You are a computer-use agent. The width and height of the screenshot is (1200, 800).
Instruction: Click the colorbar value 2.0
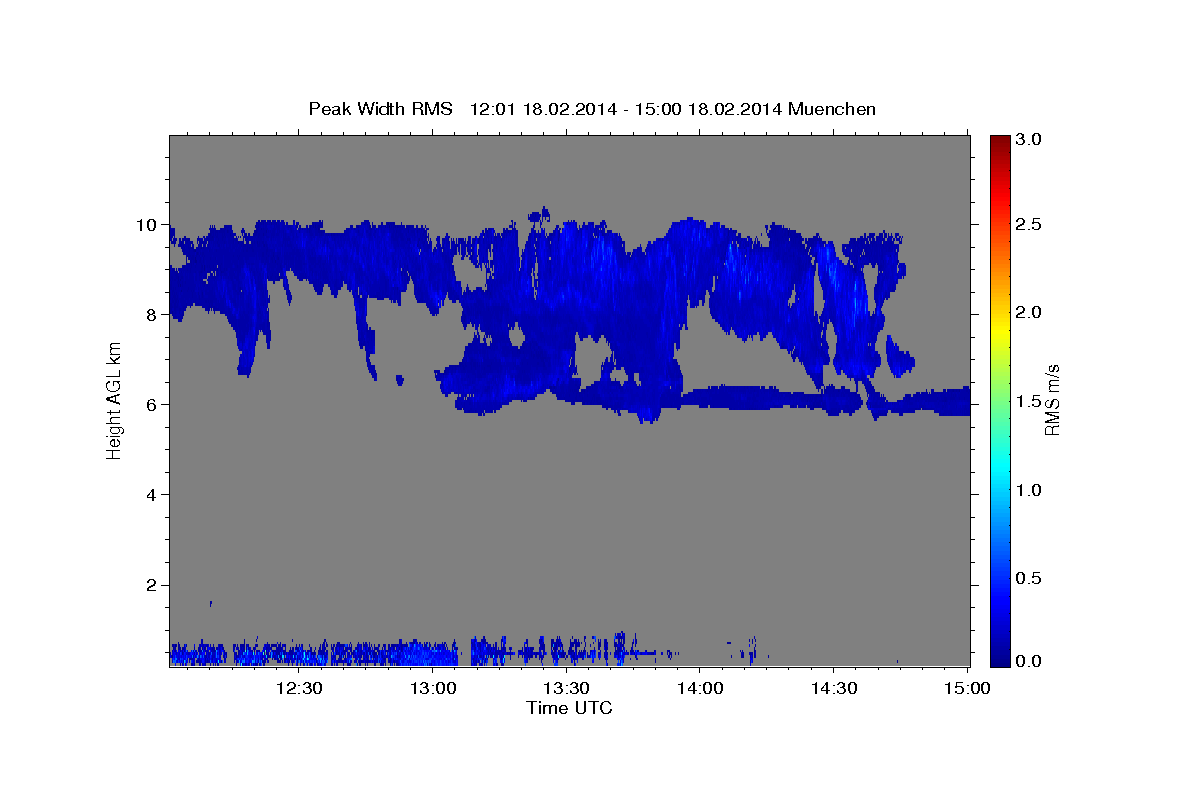pos(1029,313)
